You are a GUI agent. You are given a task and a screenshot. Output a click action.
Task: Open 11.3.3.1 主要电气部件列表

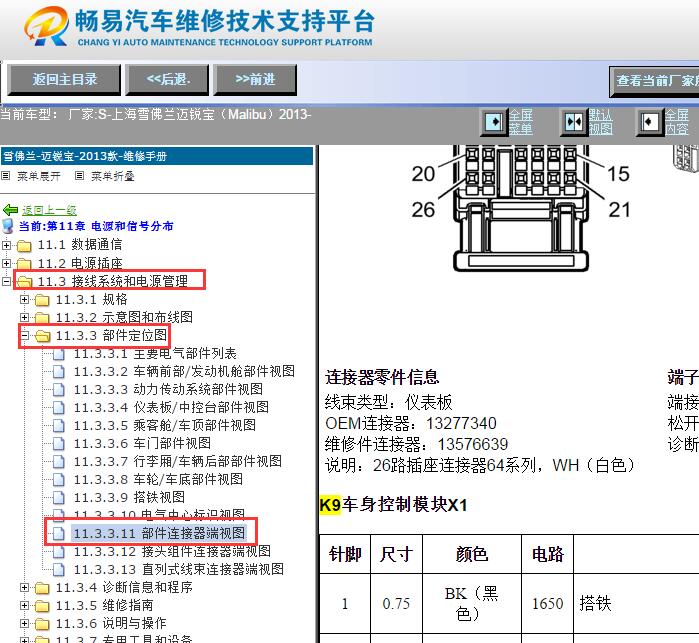[155, 354]
